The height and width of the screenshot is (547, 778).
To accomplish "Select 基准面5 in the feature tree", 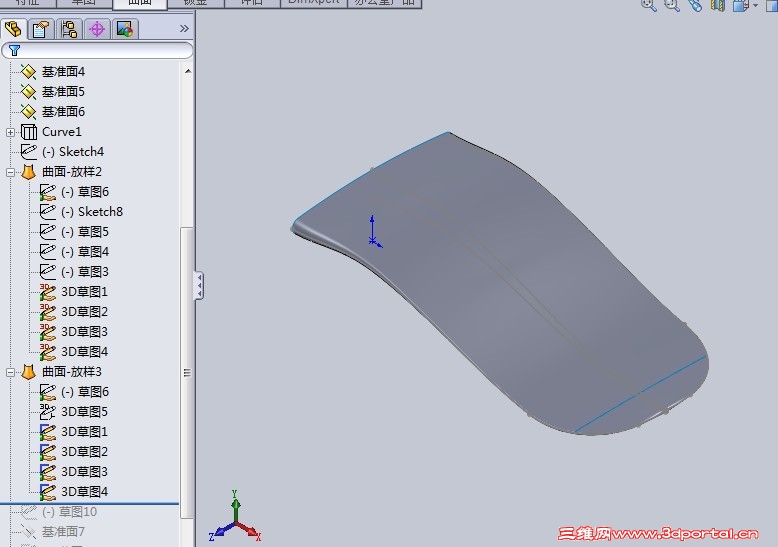I will 63,92.
